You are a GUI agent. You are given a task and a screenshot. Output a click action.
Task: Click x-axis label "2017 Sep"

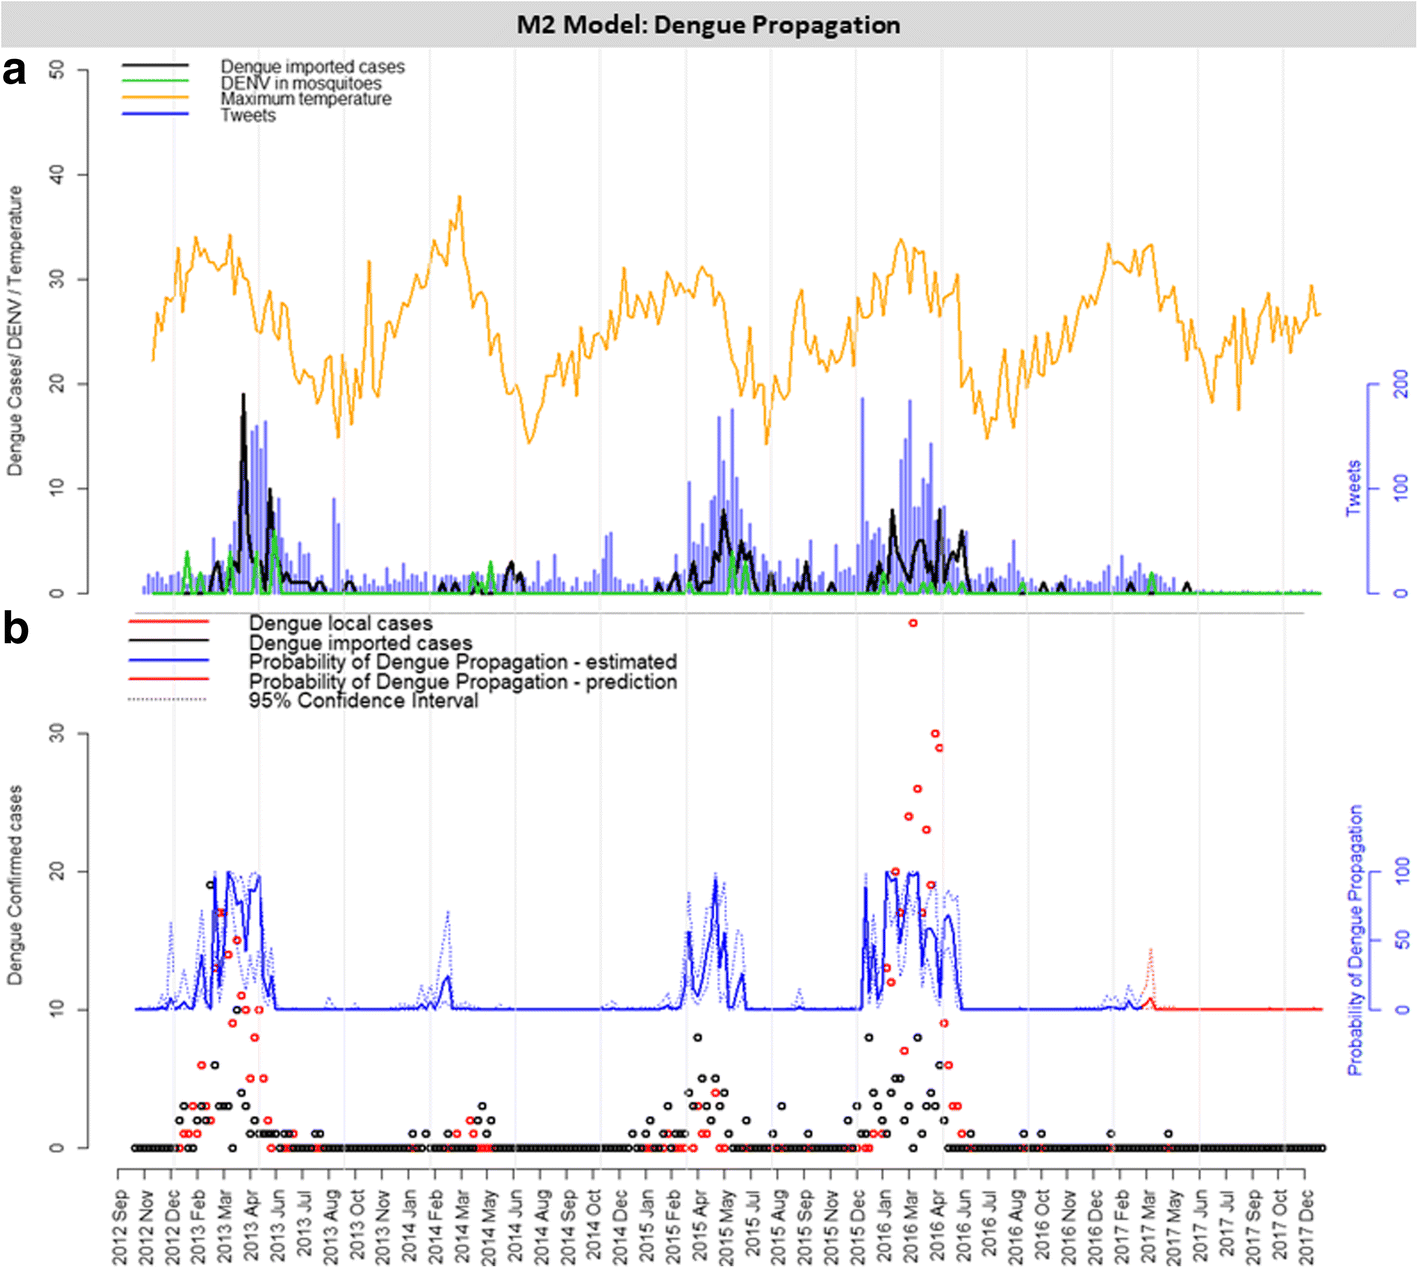pyautogui.click(x=1253, y=1228)
